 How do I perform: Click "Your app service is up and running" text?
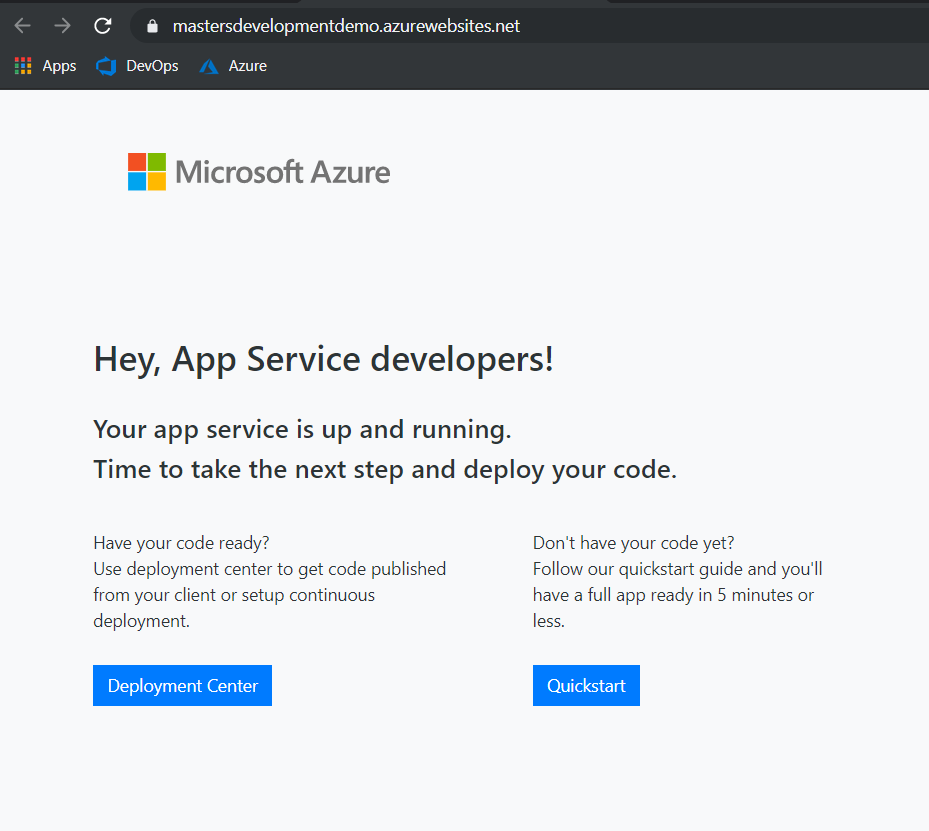coord(302,430)
